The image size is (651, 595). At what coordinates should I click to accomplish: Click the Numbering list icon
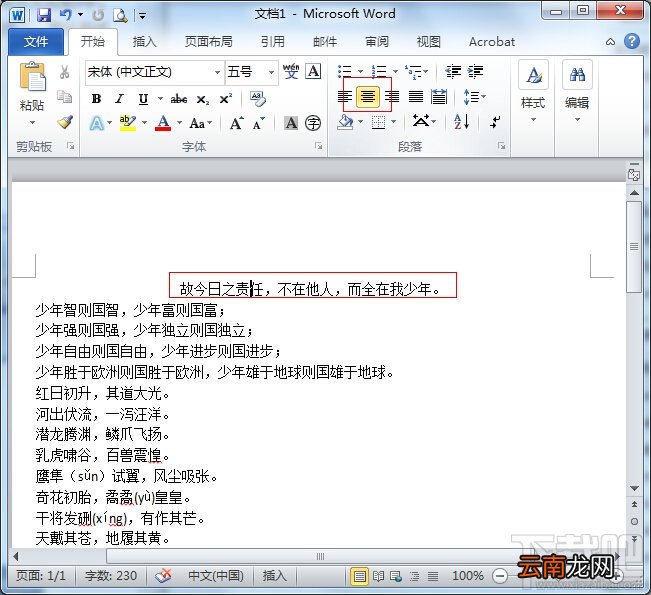[x=379, y=71]
